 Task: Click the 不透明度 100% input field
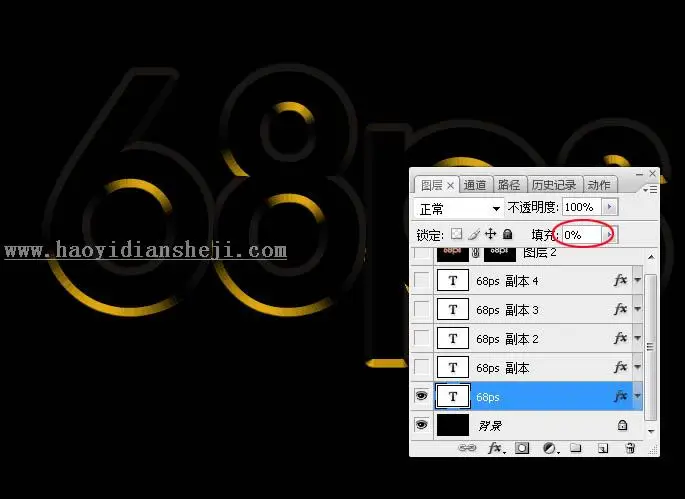pos(582,207)
